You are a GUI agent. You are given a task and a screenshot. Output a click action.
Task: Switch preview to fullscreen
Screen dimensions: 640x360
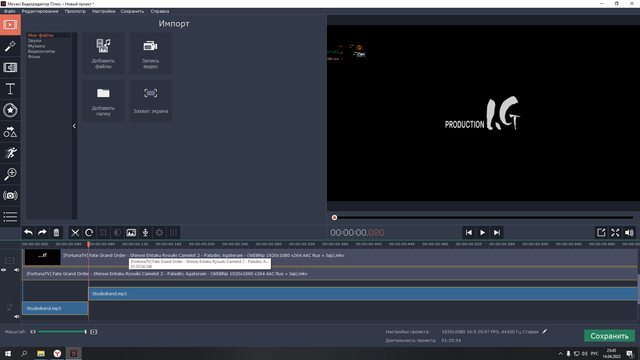615,233
